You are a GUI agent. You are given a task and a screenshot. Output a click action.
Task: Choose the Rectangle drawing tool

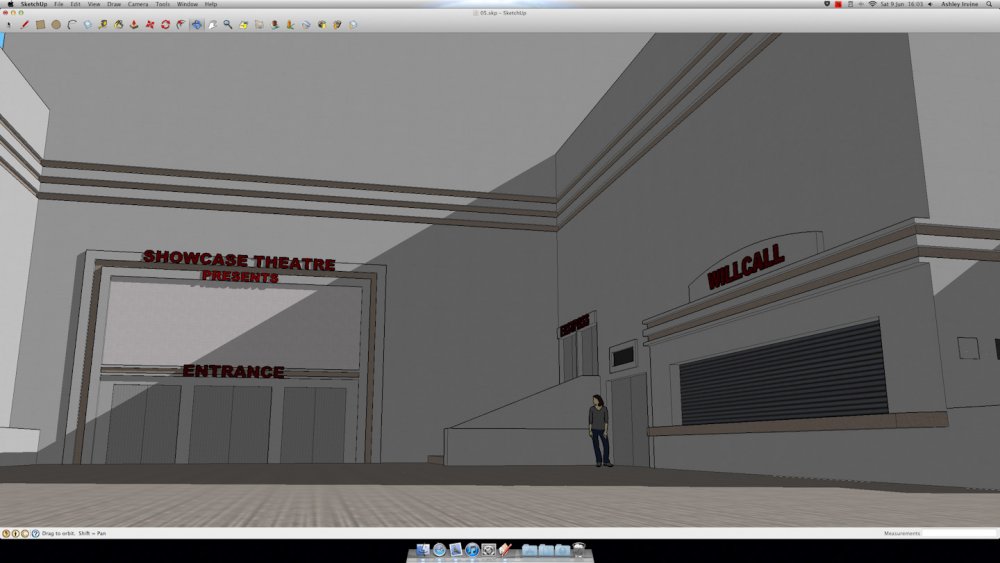pyautogui.click(x=40, y=24)
